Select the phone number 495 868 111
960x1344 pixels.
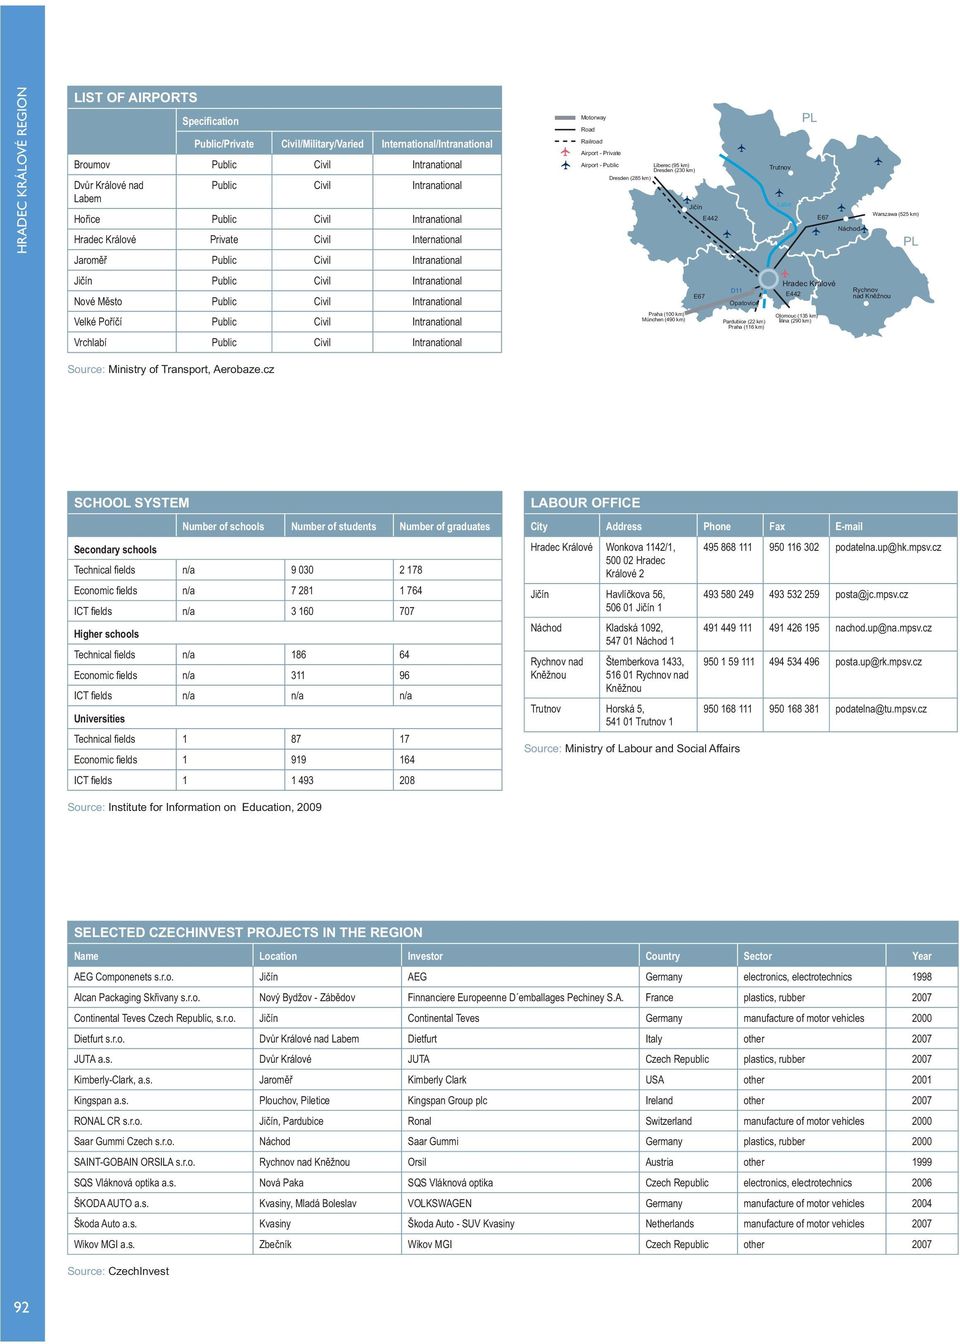pos(727,548)
